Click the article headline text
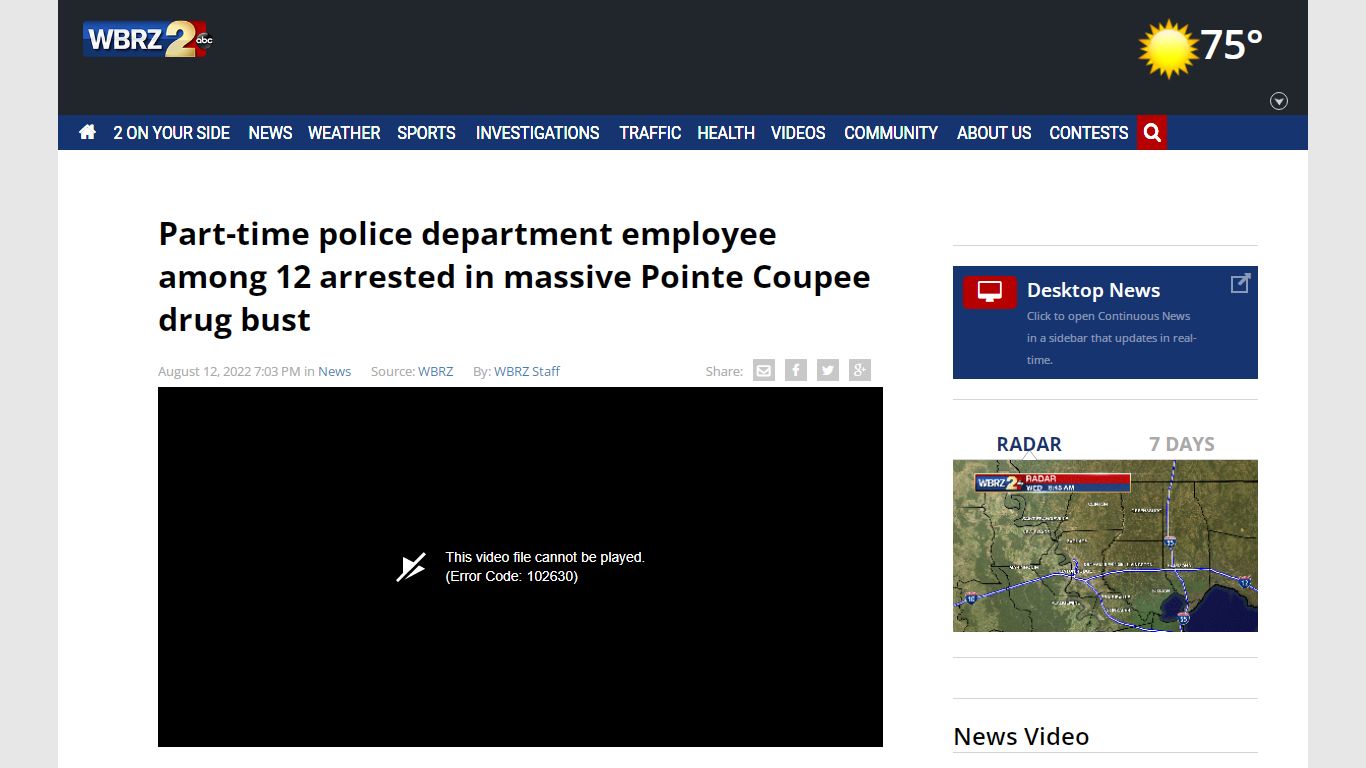The height and width of the screenshot is (768, 1366). pos(514,276)
